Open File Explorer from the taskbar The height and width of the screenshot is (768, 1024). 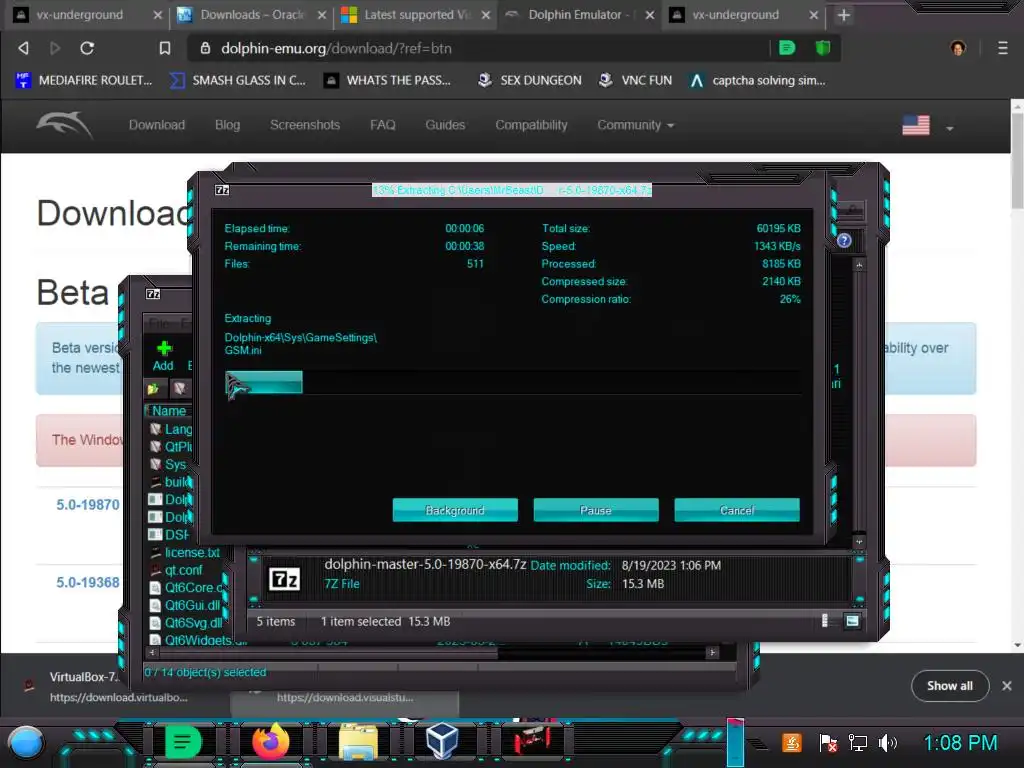coord(358,743)
